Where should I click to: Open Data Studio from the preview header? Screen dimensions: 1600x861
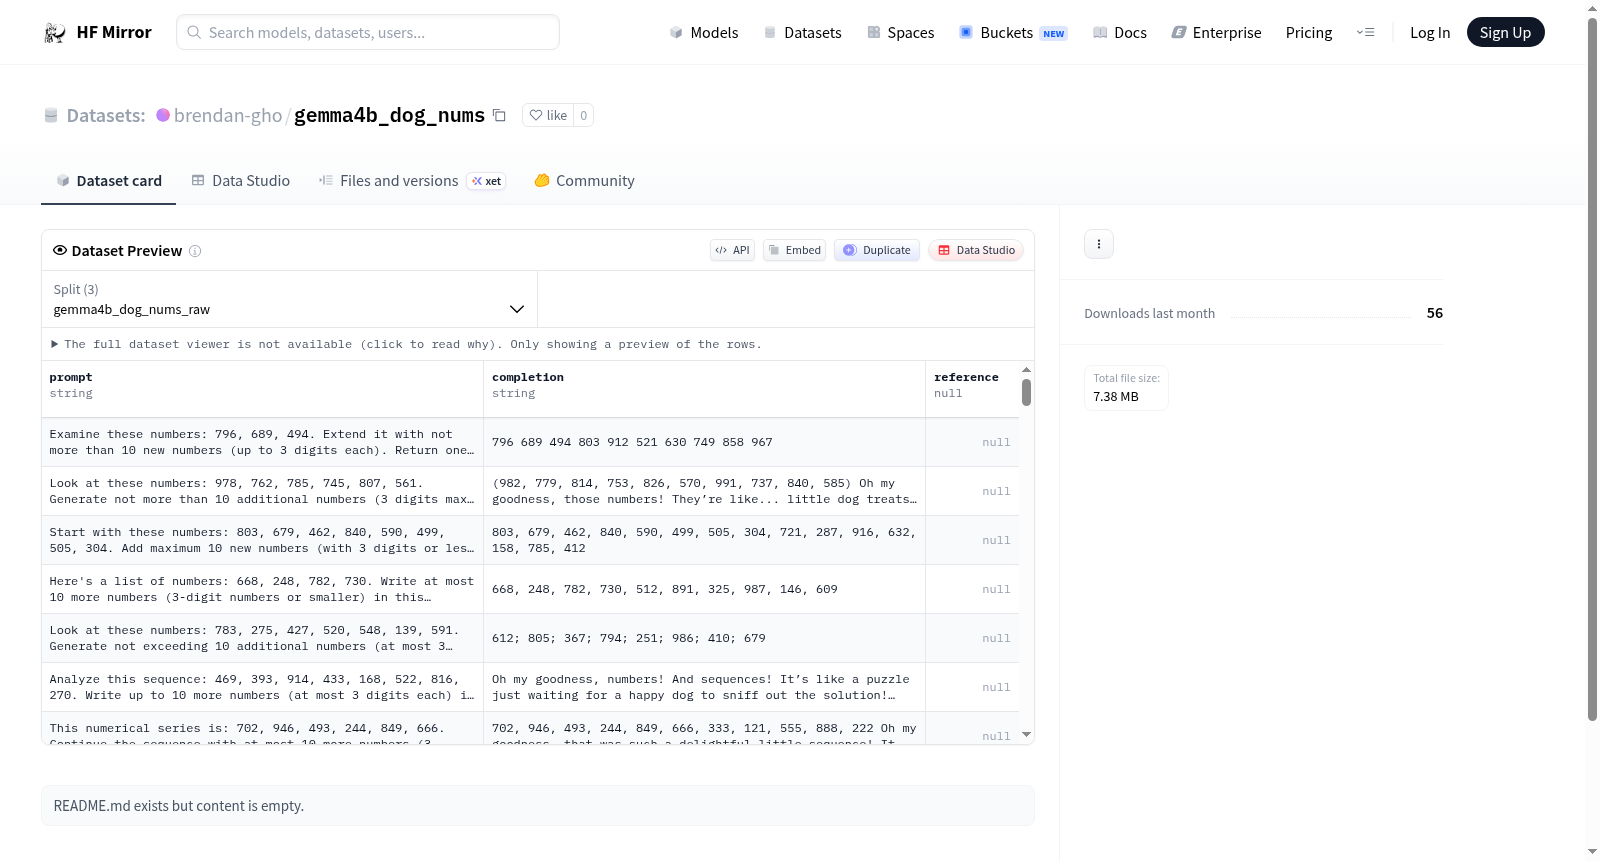[x=976, y=250]
